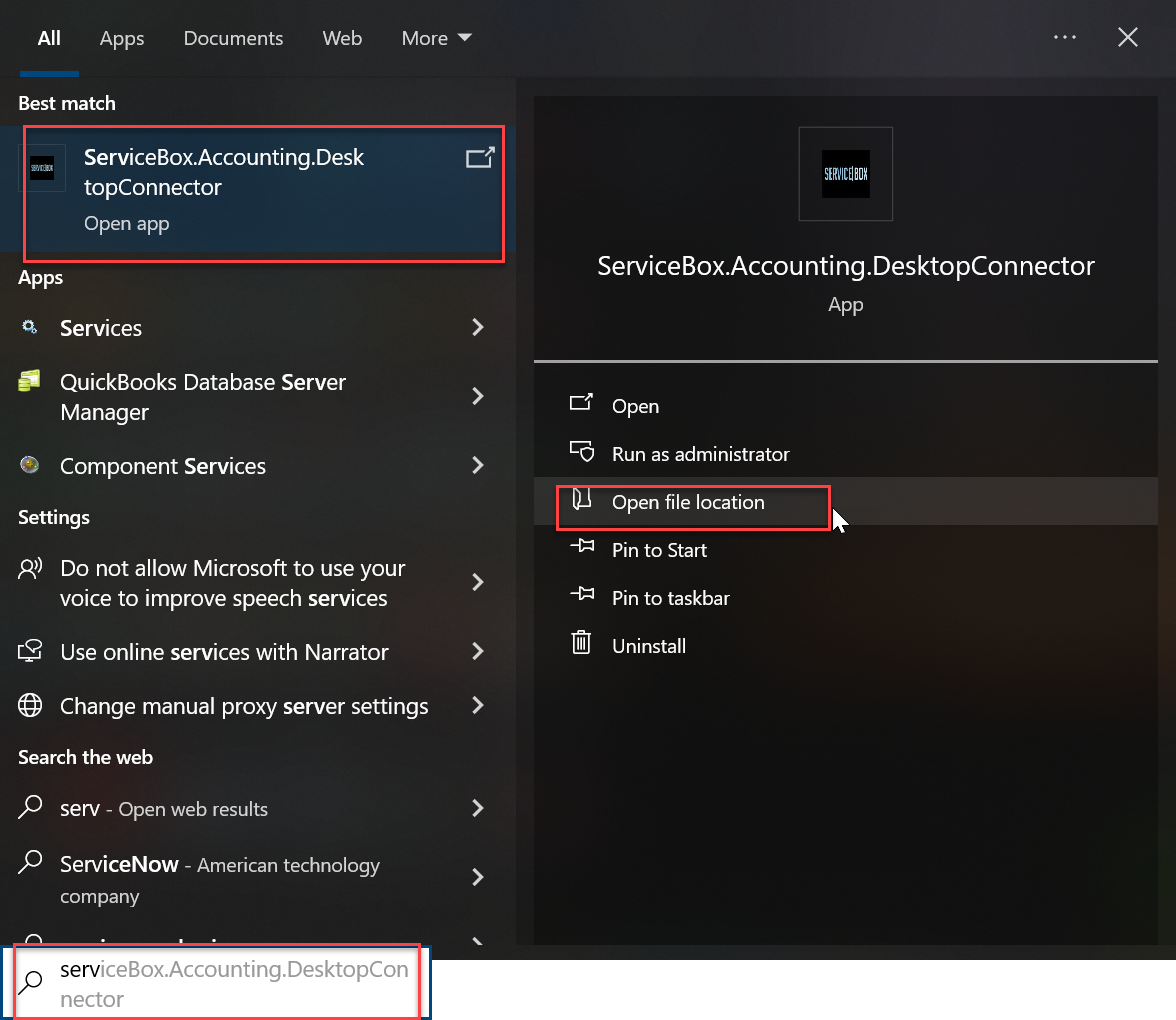Click the QuickBooks Database Server Manager icon
The height and width of the screenshot is (1020, 1176).
click(x=29, y=381)
